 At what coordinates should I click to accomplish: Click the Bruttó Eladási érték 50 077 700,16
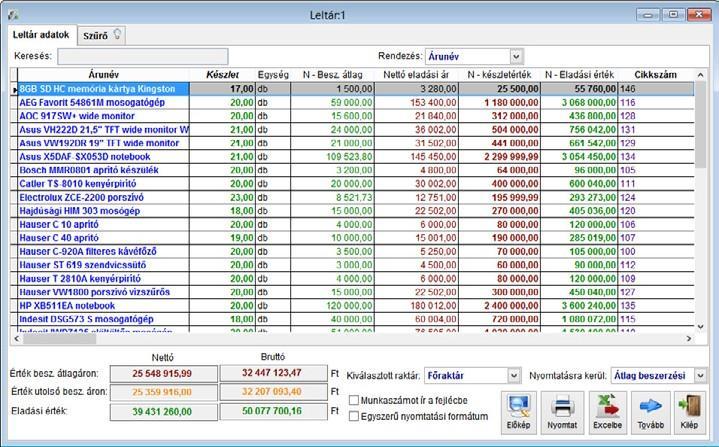272,411
